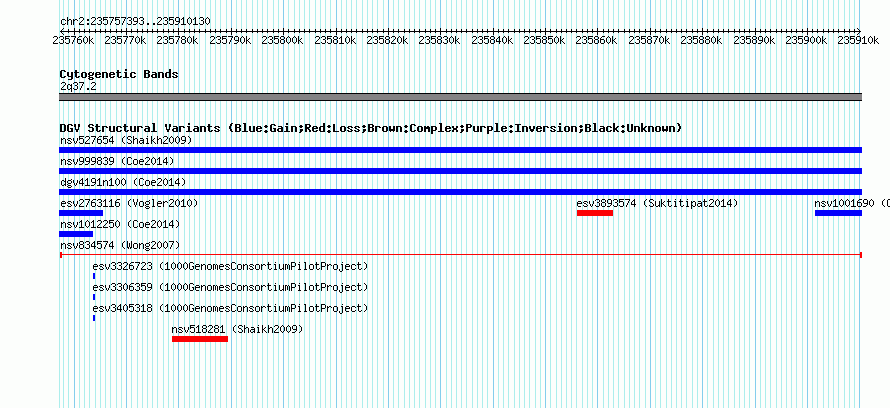Viewport: 890px width, 408px height.
Task: Select short blue bar under esv2763116
Action: (81, 213)
